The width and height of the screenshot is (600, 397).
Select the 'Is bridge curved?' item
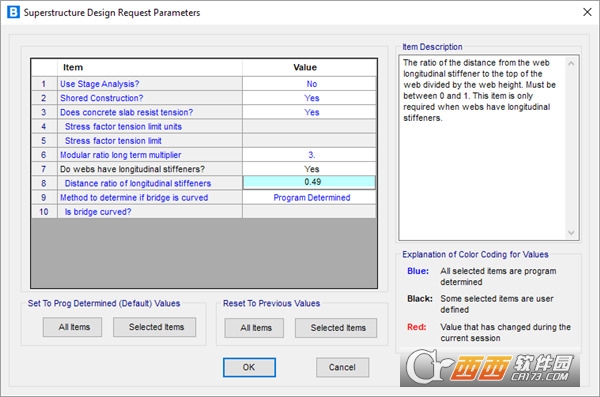pyautogui.click(x=150, y=211)
